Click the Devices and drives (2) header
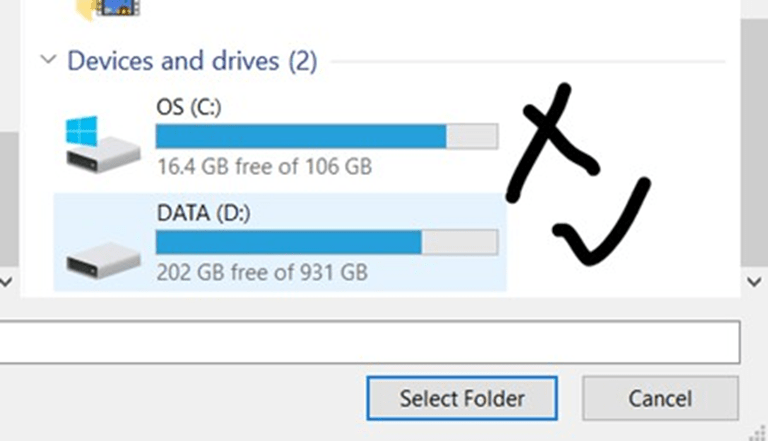Screen dimensions: 768x441 (191, 61)
